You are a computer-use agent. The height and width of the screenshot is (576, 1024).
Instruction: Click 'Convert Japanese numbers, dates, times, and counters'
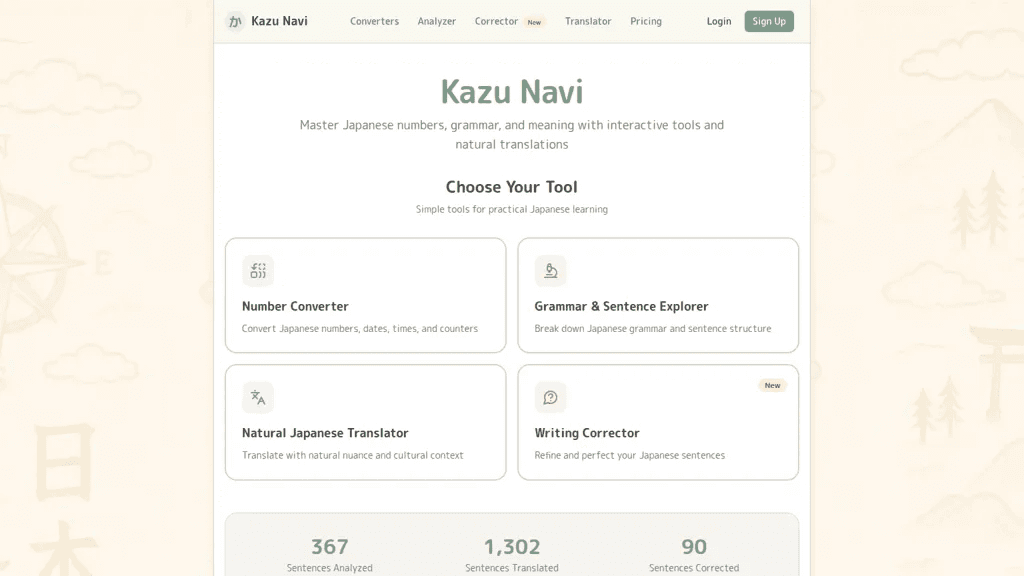[x=360, y=328]
